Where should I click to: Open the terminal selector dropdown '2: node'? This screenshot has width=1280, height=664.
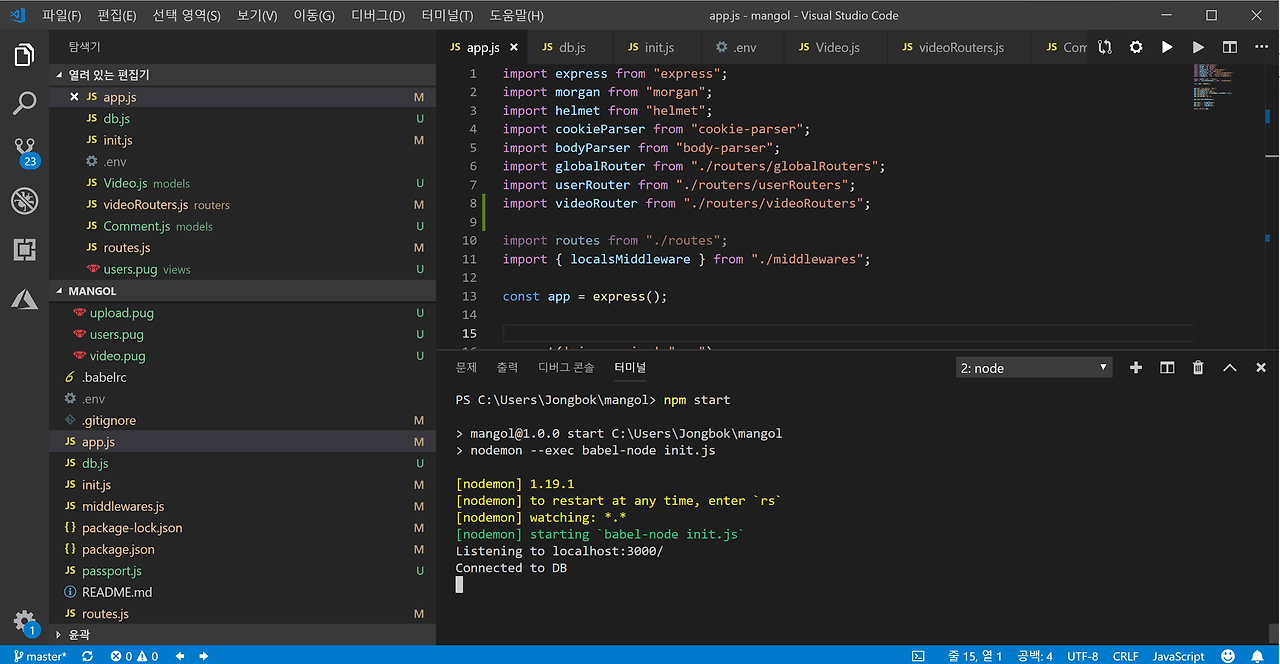1033,368
